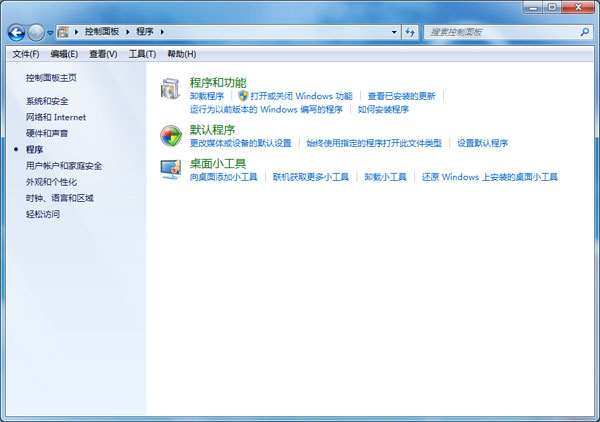Open the 默认程序 heading

212,130
